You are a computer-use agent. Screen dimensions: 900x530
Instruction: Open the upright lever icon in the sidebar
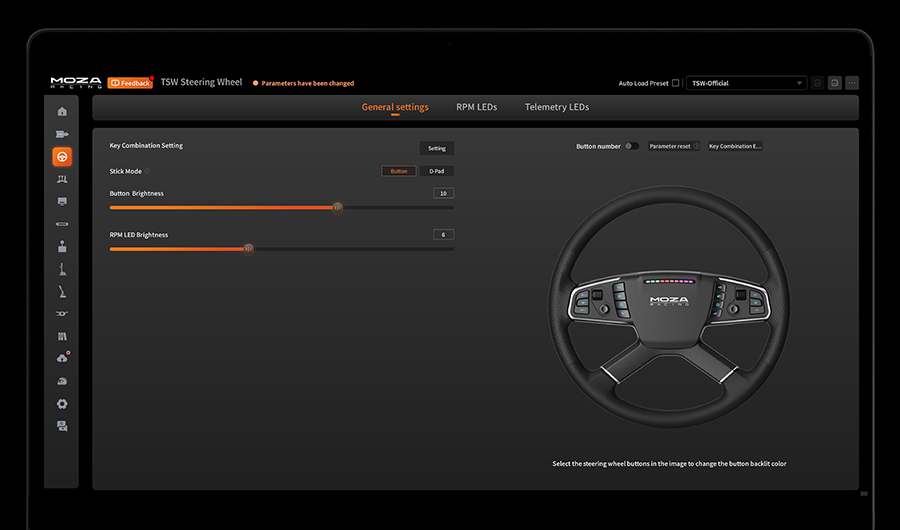coord(62,269)
